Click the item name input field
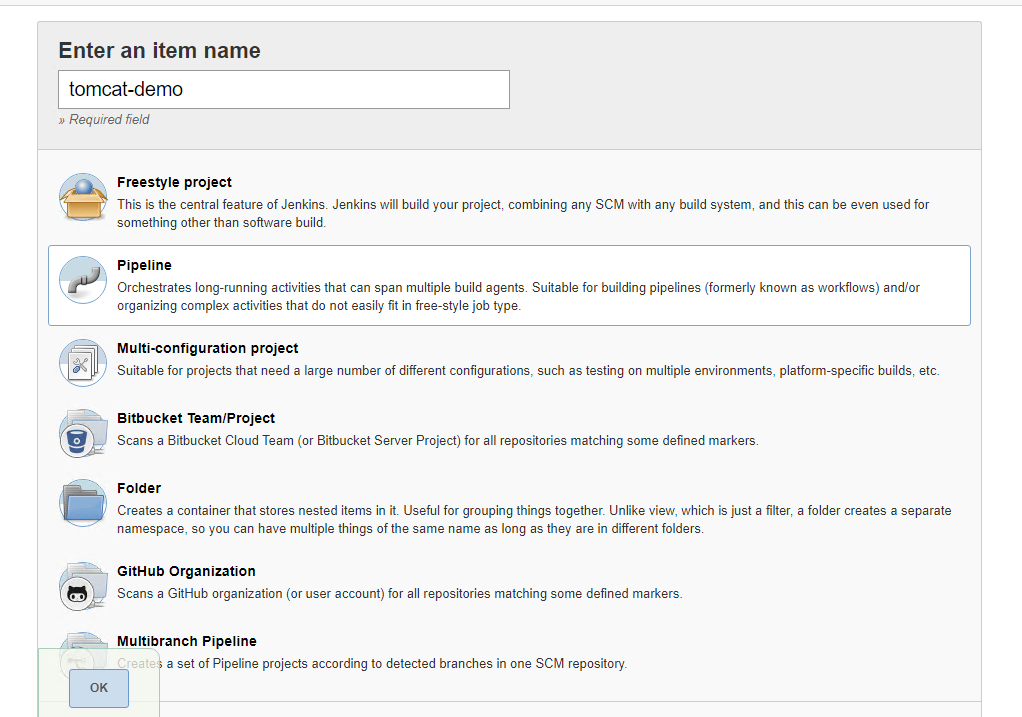Viewport: 1022px width, 717px height. pos(284,89)
